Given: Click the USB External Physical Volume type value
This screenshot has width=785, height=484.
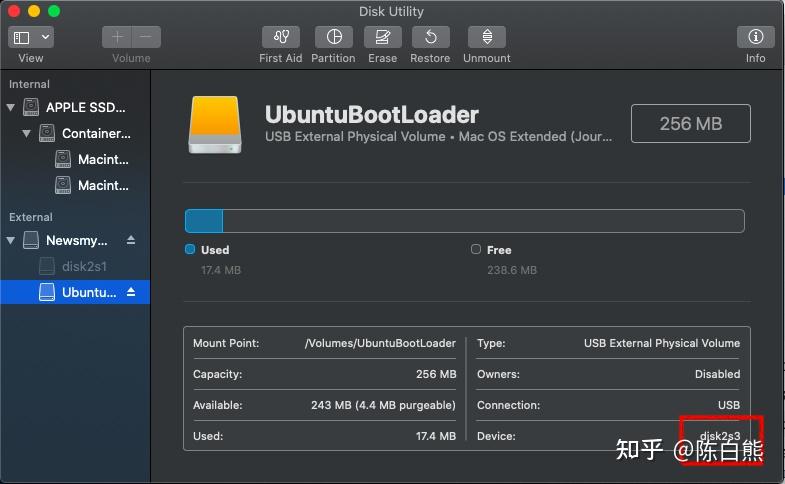Looking at the screenshot, I should tap(662, 343).
